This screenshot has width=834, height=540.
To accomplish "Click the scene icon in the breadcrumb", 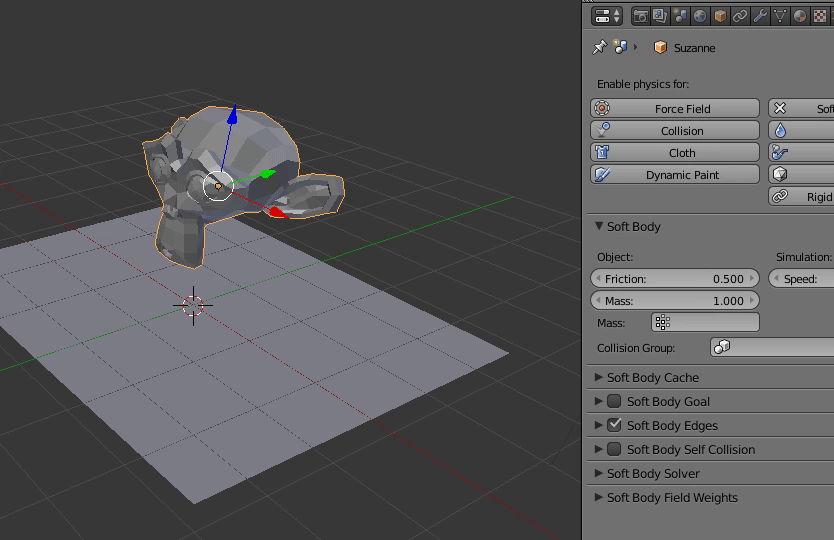I will tap(620, 47).
